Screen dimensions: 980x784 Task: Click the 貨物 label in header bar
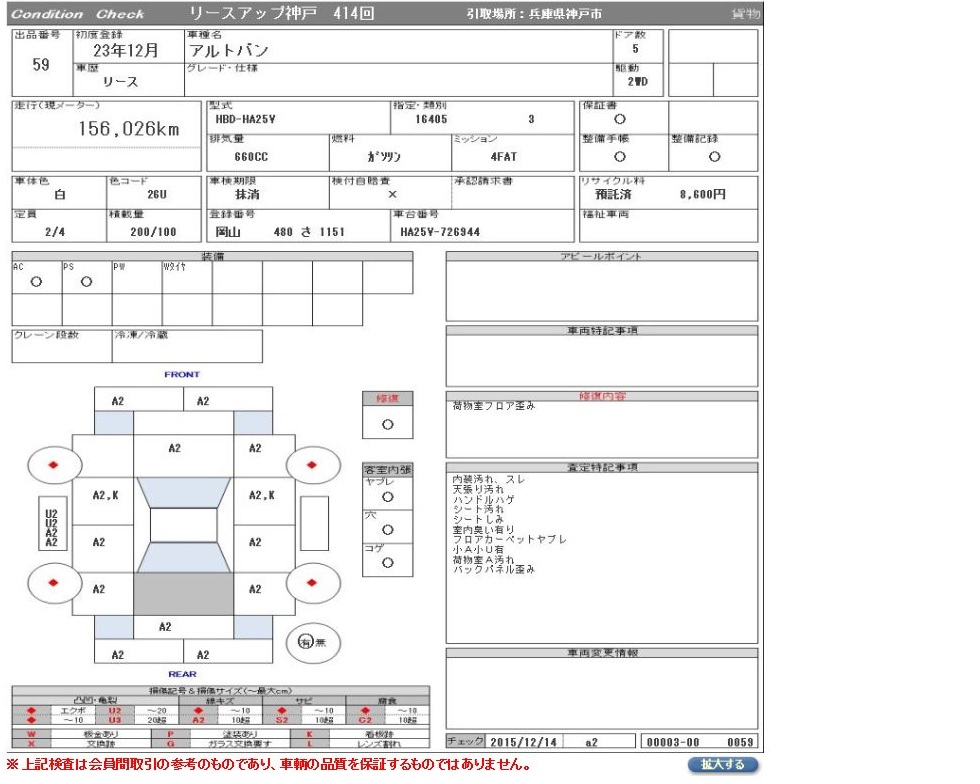744,14
